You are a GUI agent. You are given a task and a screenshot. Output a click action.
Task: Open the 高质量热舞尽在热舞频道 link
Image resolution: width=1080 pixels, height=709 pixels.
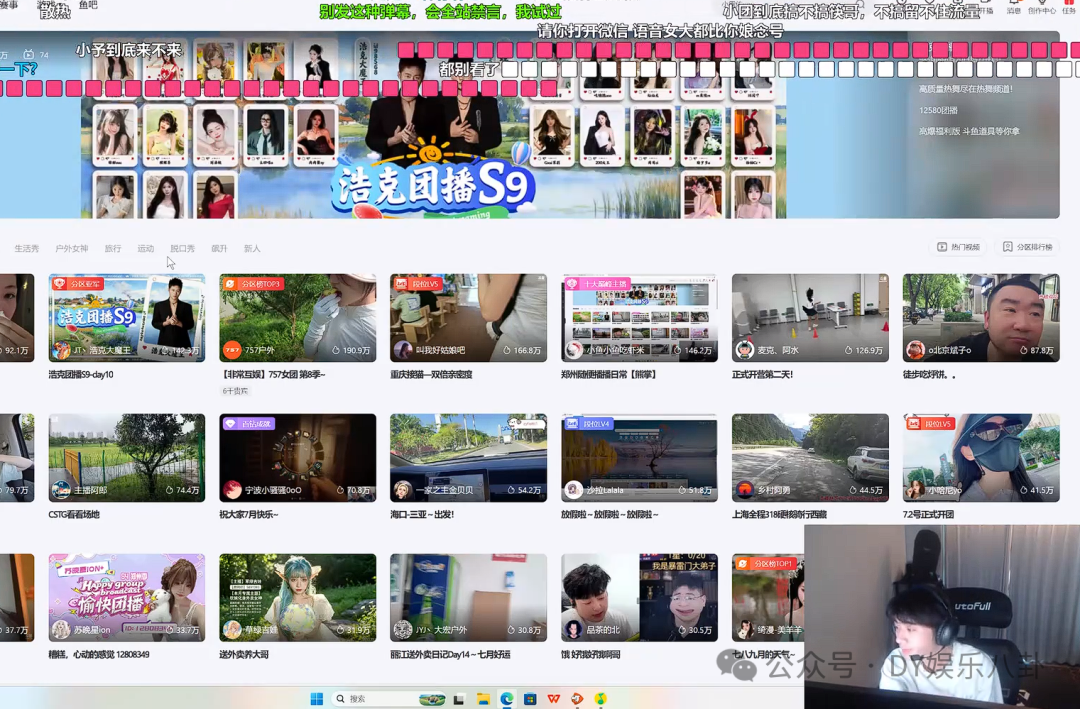[x=966, y=89]
